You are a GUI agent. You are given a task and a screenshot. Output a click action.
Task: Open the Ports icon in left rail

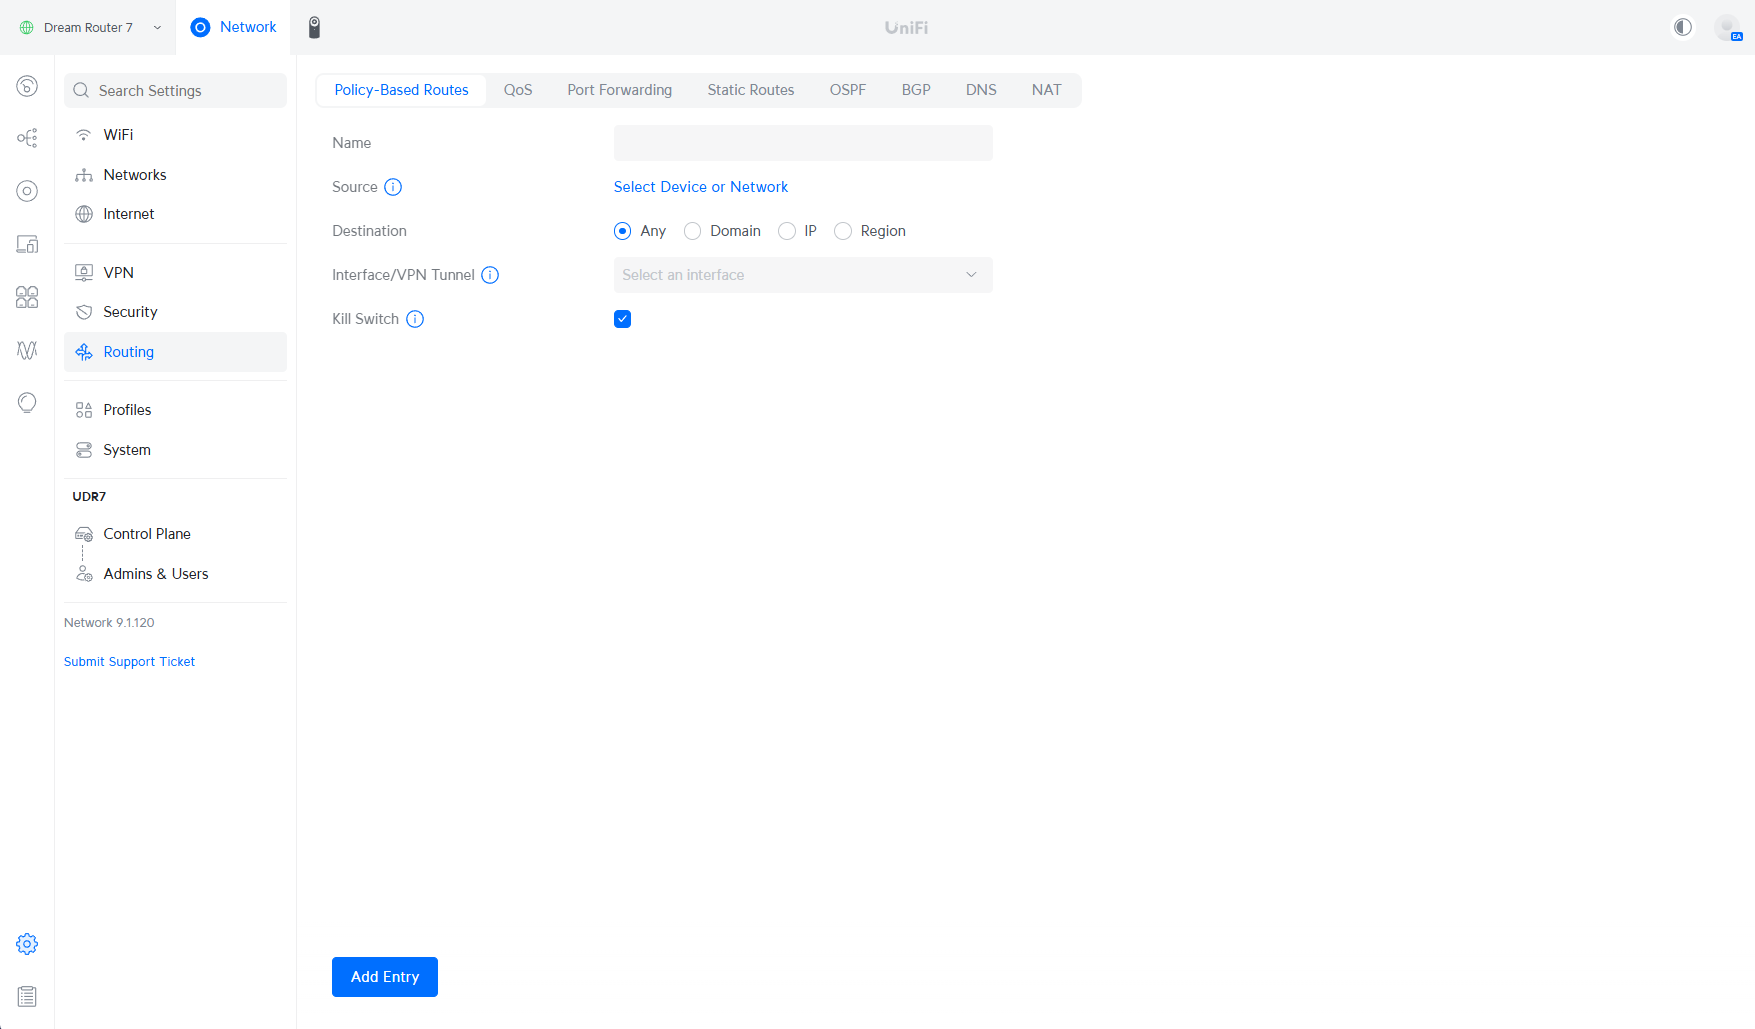tap(27, 297)
